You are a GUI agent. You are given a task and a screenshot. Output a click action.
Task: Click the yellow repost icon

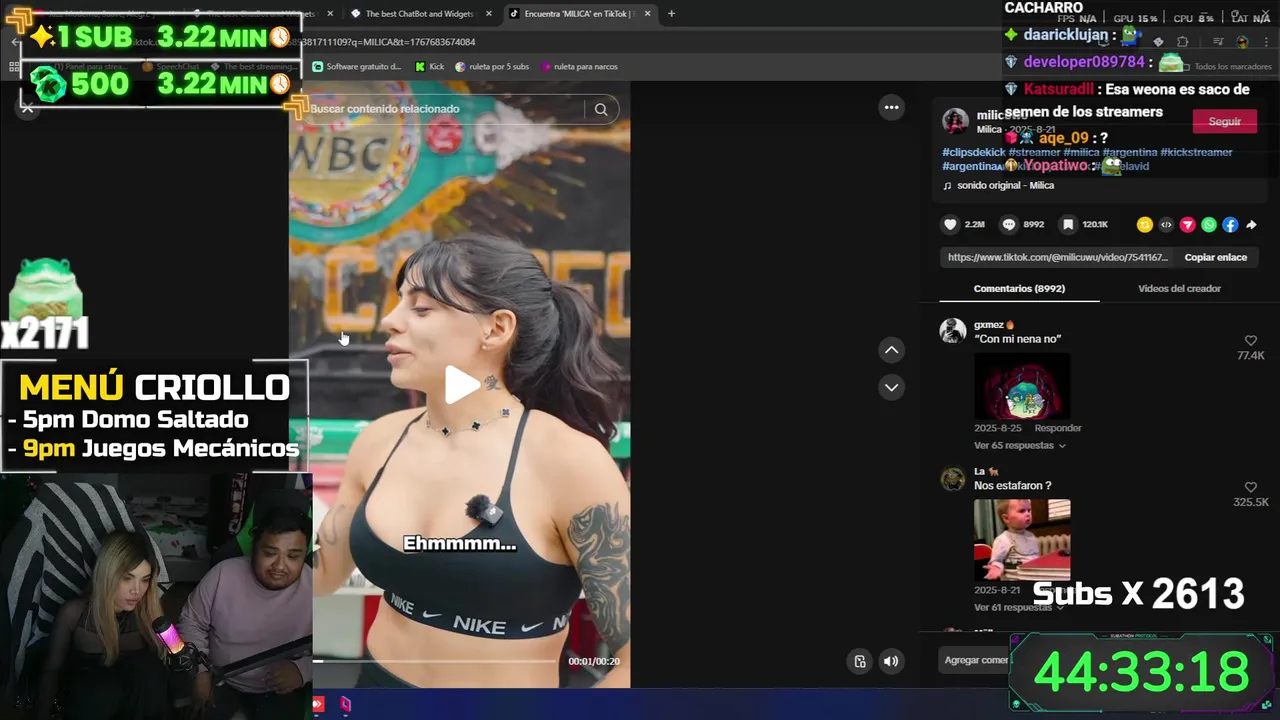click(1145, 225)
